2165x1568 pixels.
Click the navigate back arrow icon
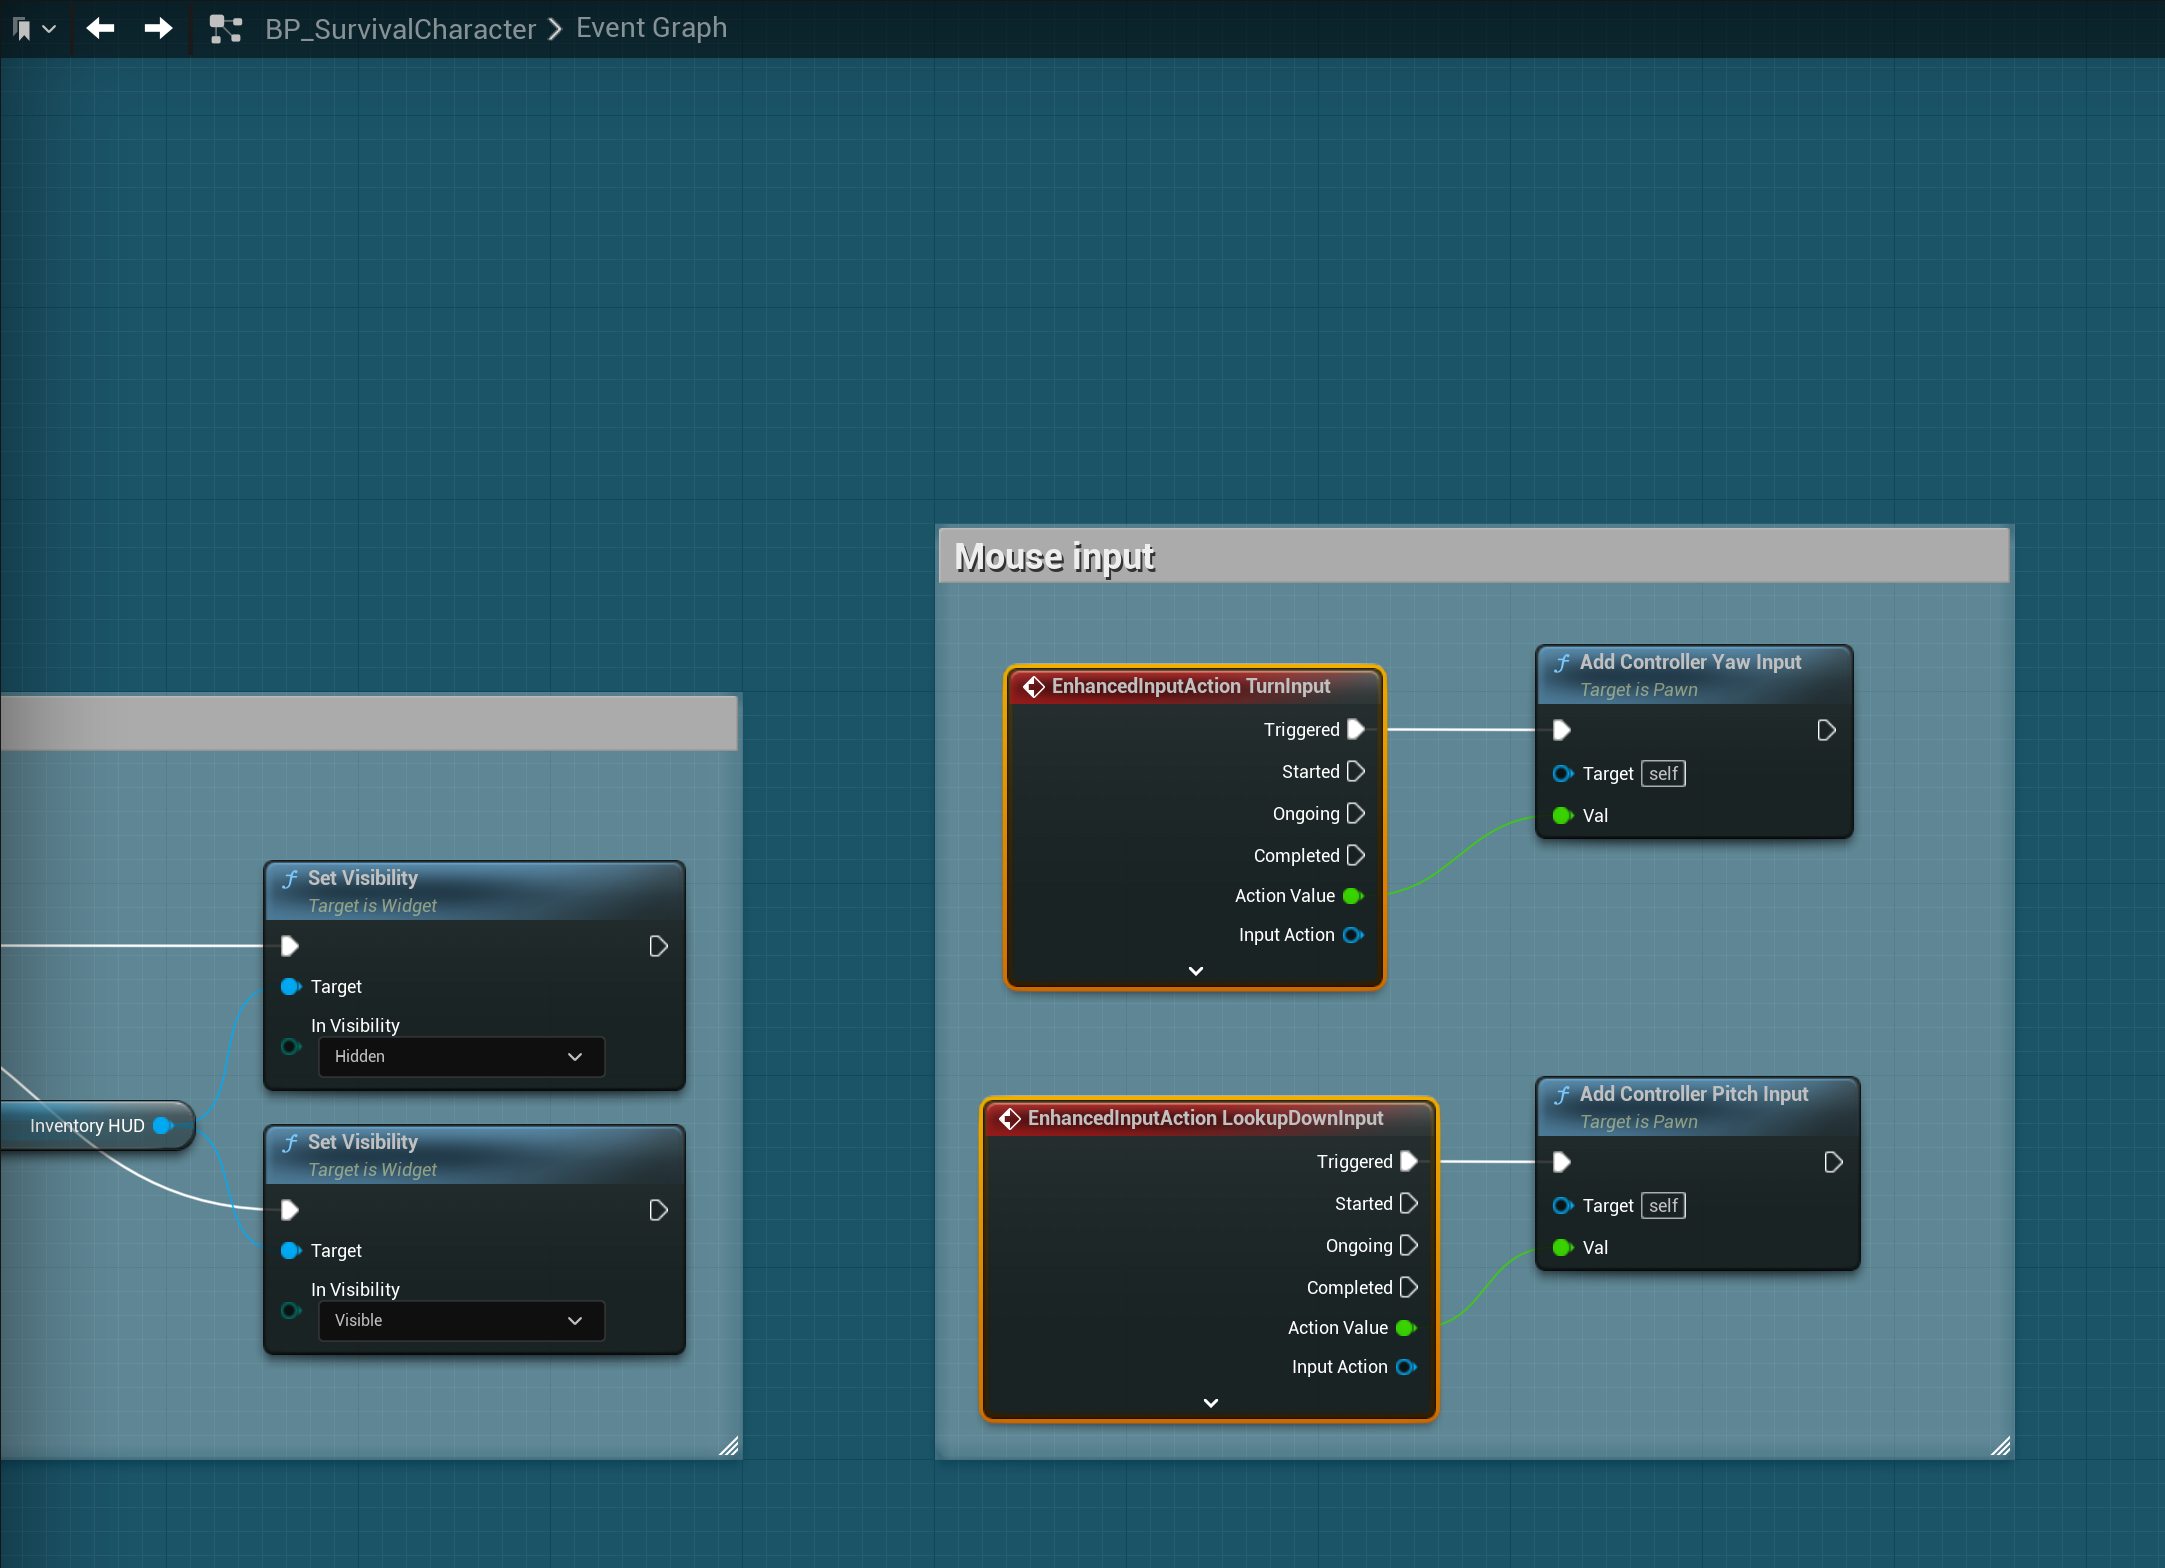(x=100, y=28)
